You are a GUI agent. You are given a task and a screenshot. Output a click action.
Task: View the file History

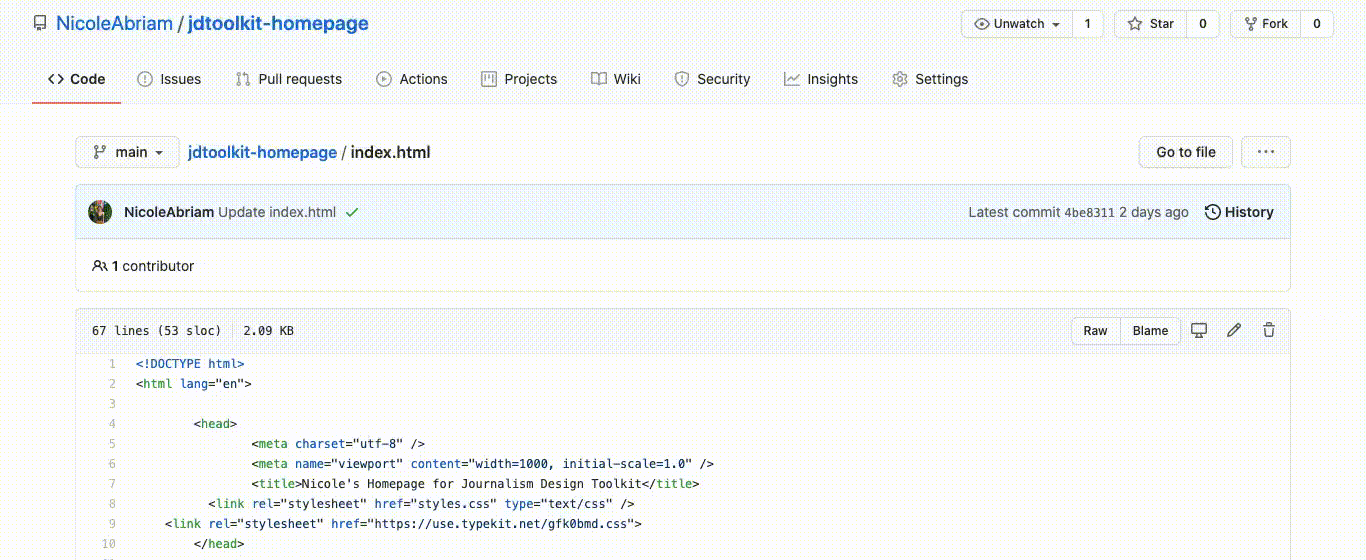click(1239, 212)
